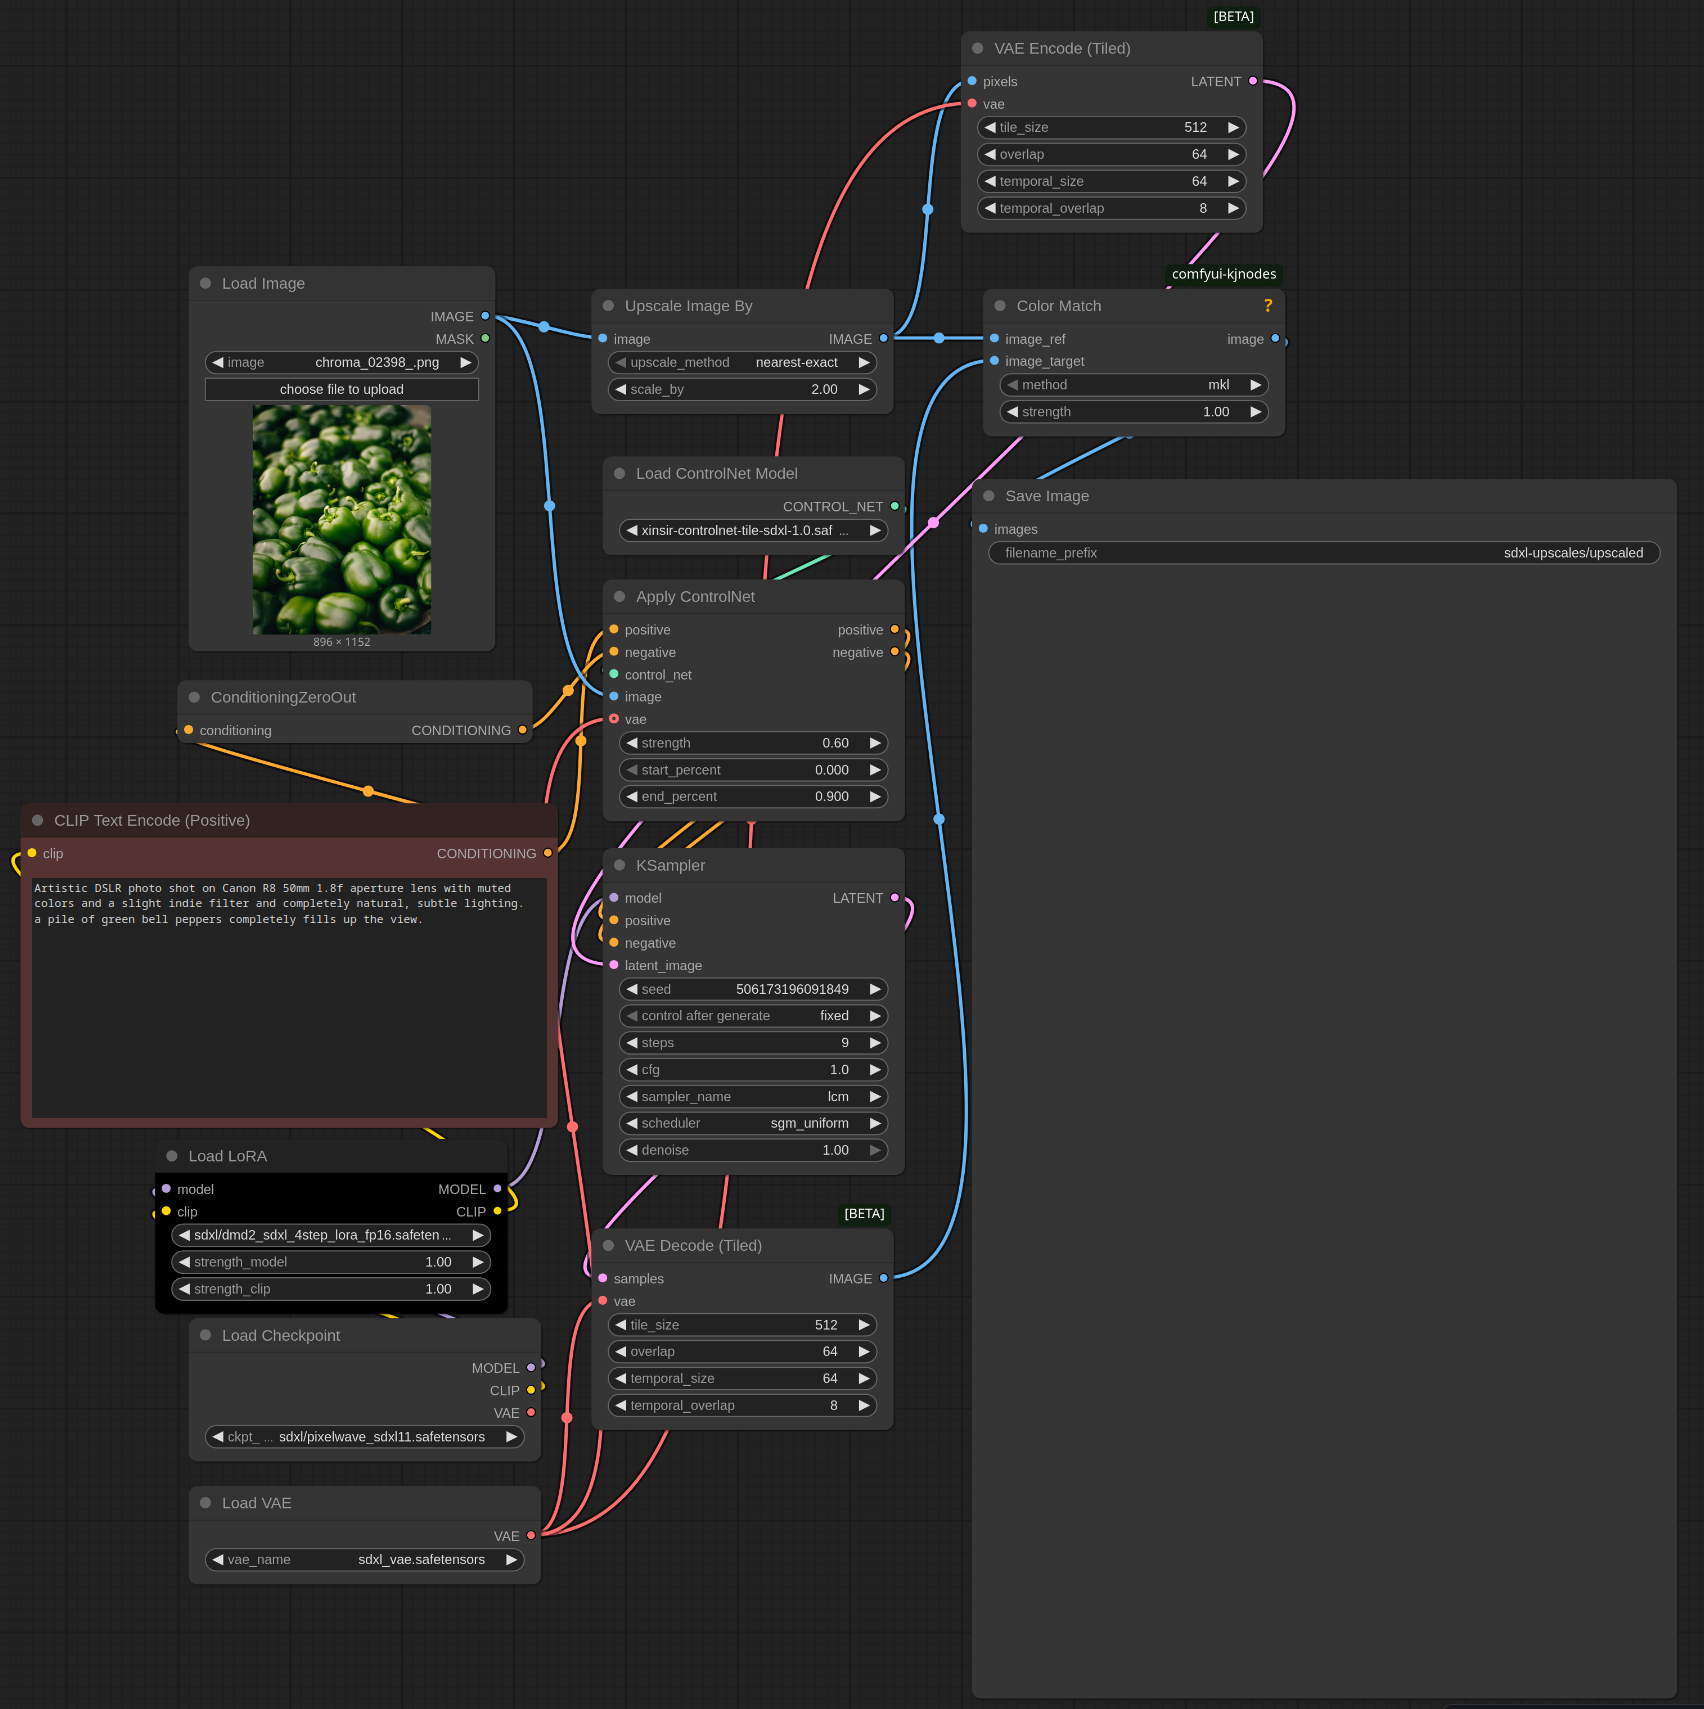Click the LATENT output port on KSampler
The height and width of the screenshot is (1709, 1704).
tap(894, 898)
